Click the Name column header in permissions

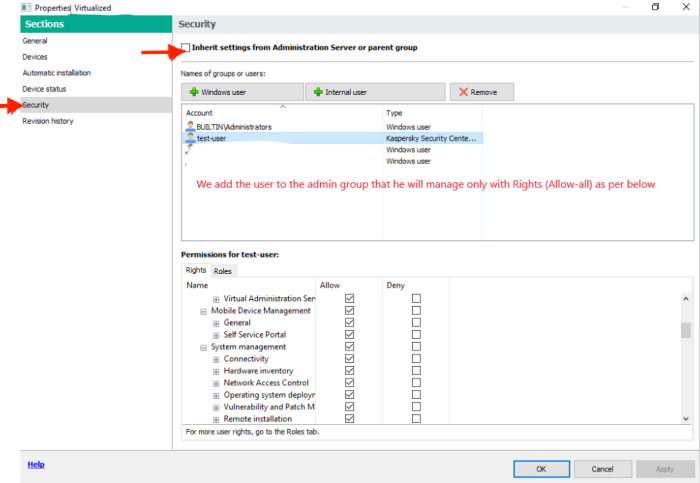click(x=249, y=285)
